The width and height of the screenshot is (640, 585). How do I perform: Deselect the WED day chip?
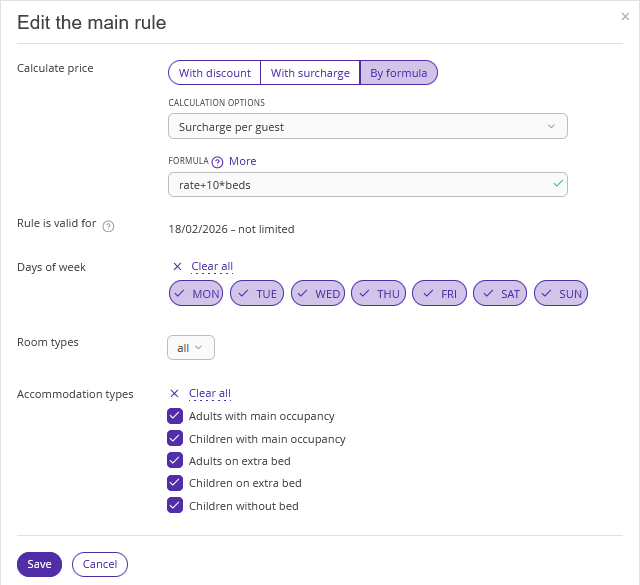(x=318, y=294)
